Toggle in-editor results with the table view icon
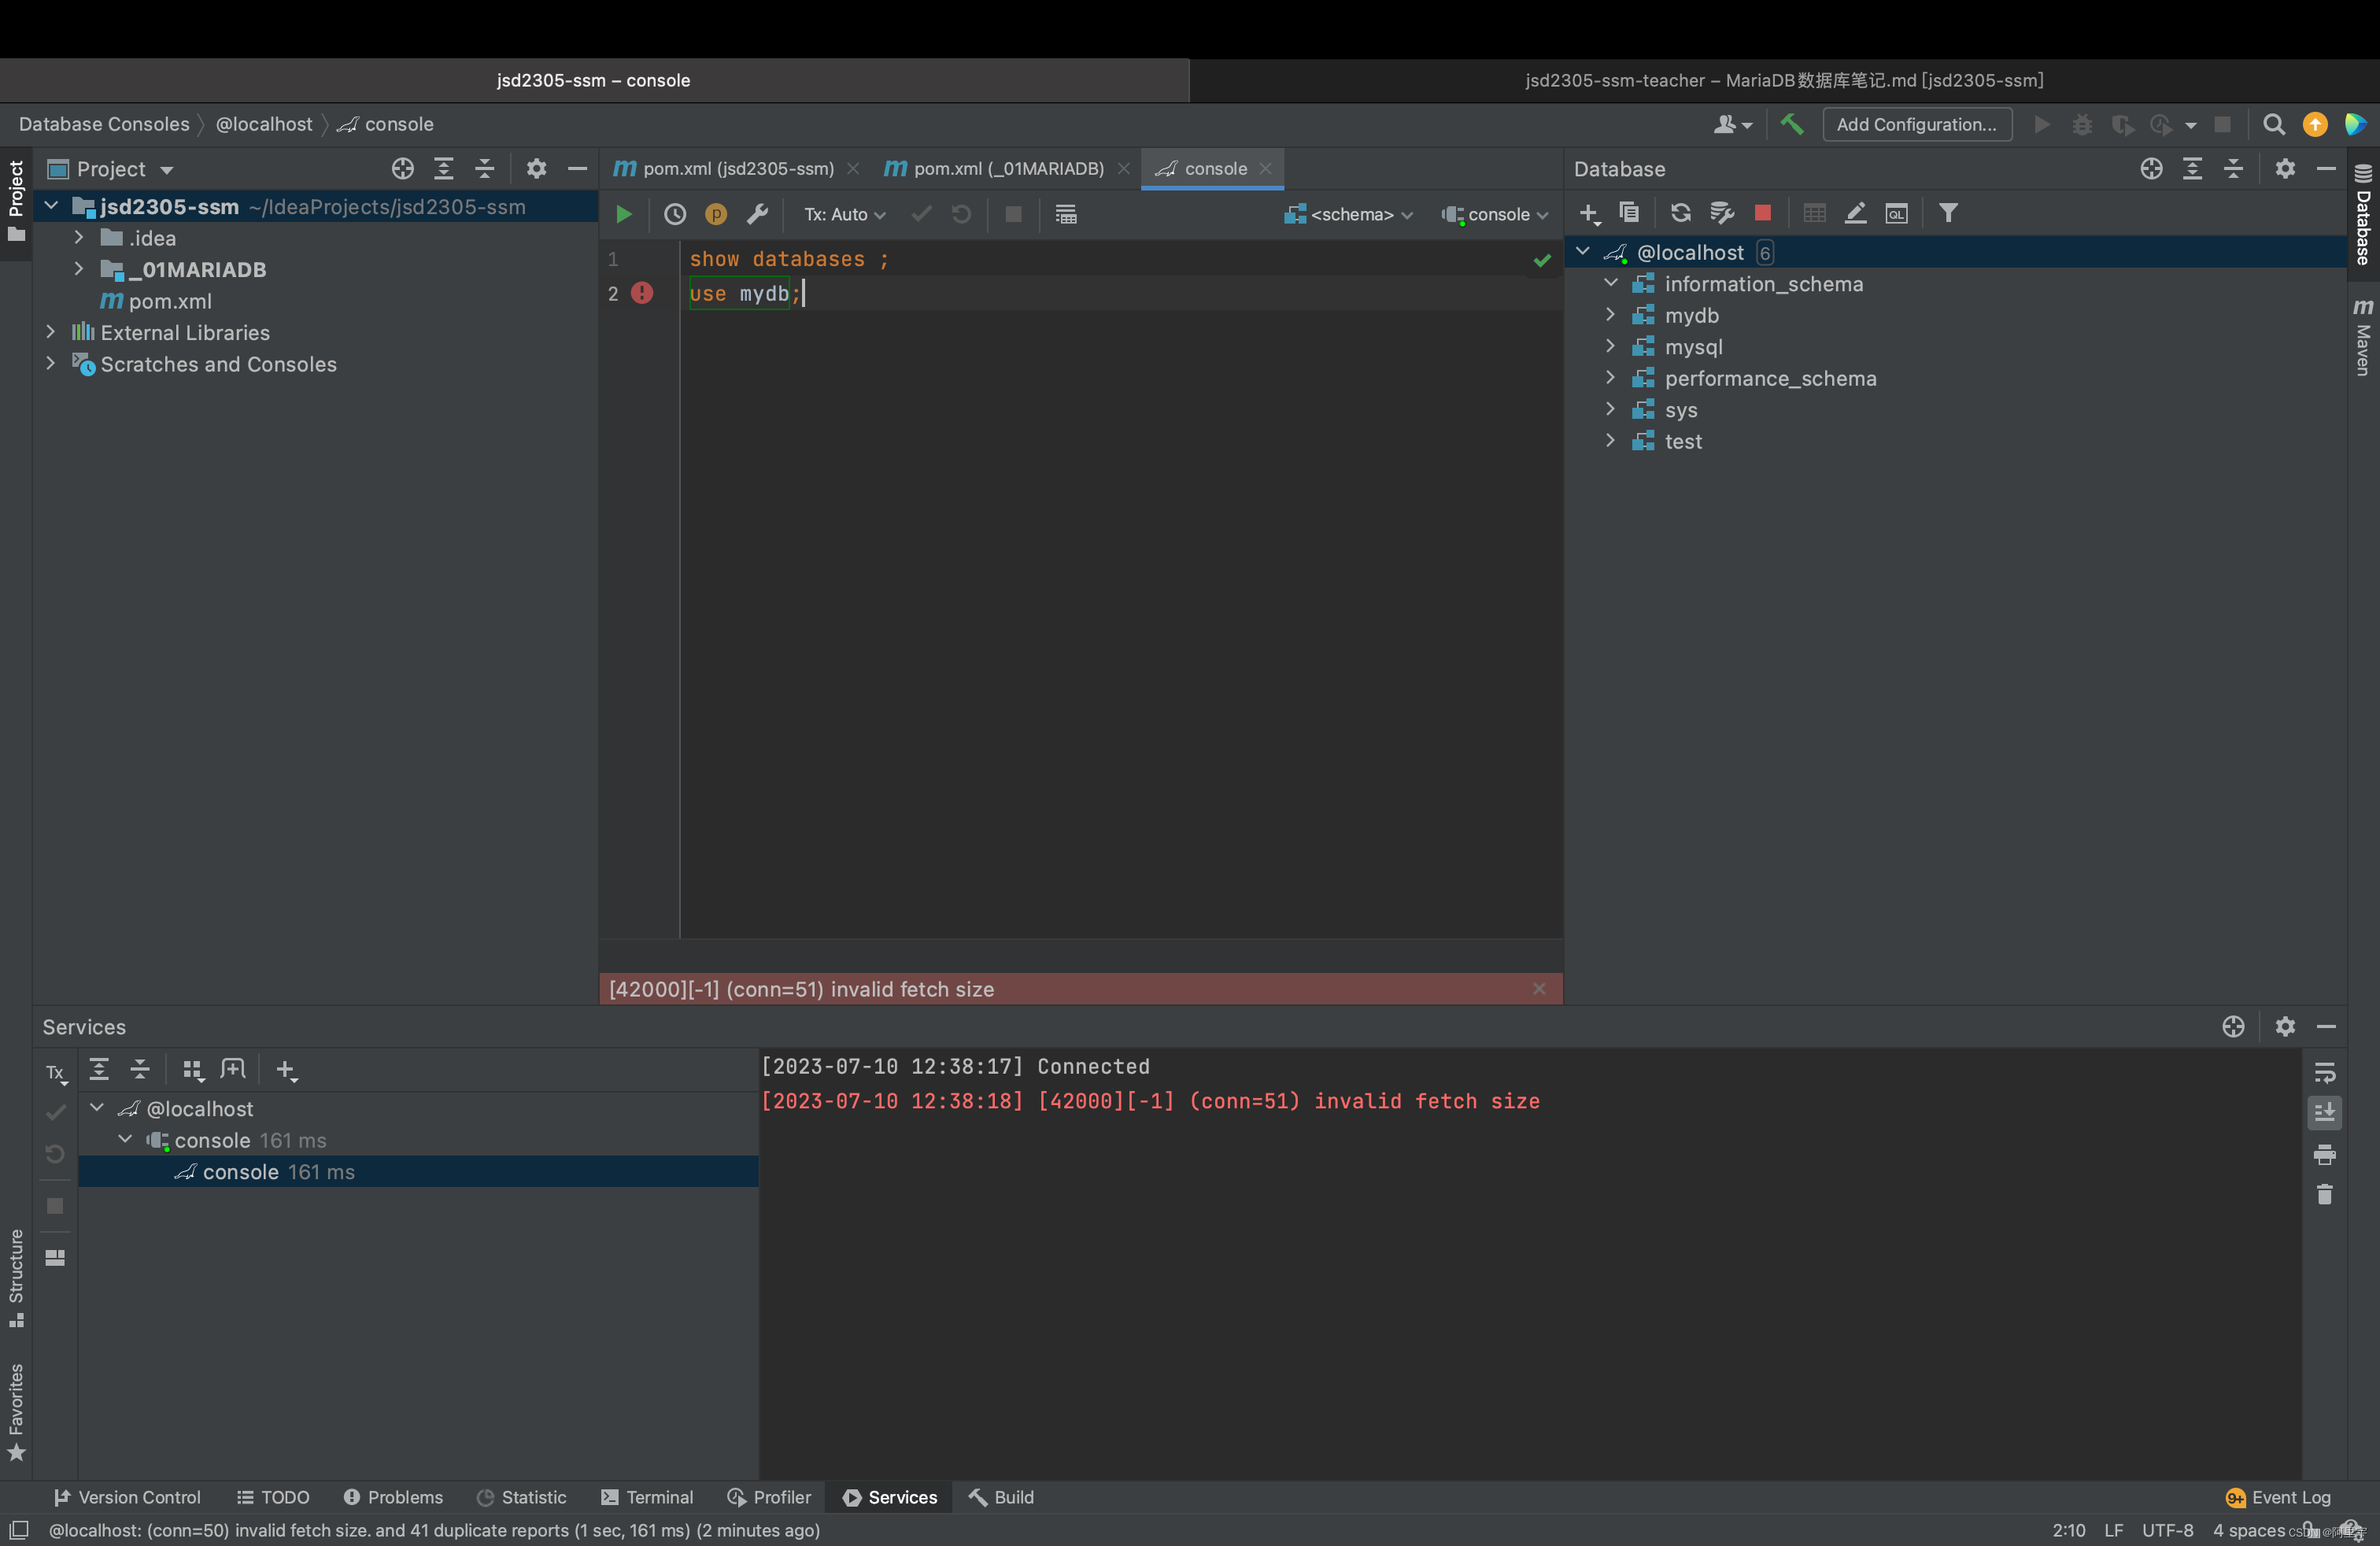 pyautogui.click(x=1066, y=214)
